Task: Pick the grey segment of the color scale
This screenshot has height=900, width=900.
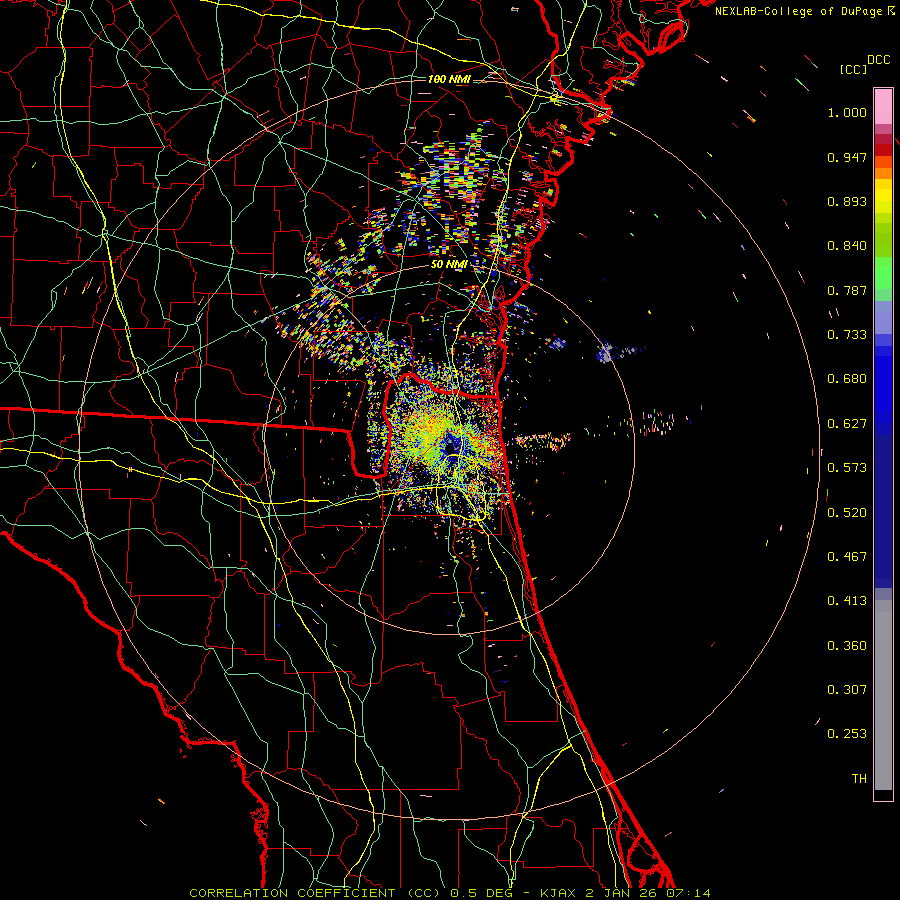Action: (x=883, y=695)
